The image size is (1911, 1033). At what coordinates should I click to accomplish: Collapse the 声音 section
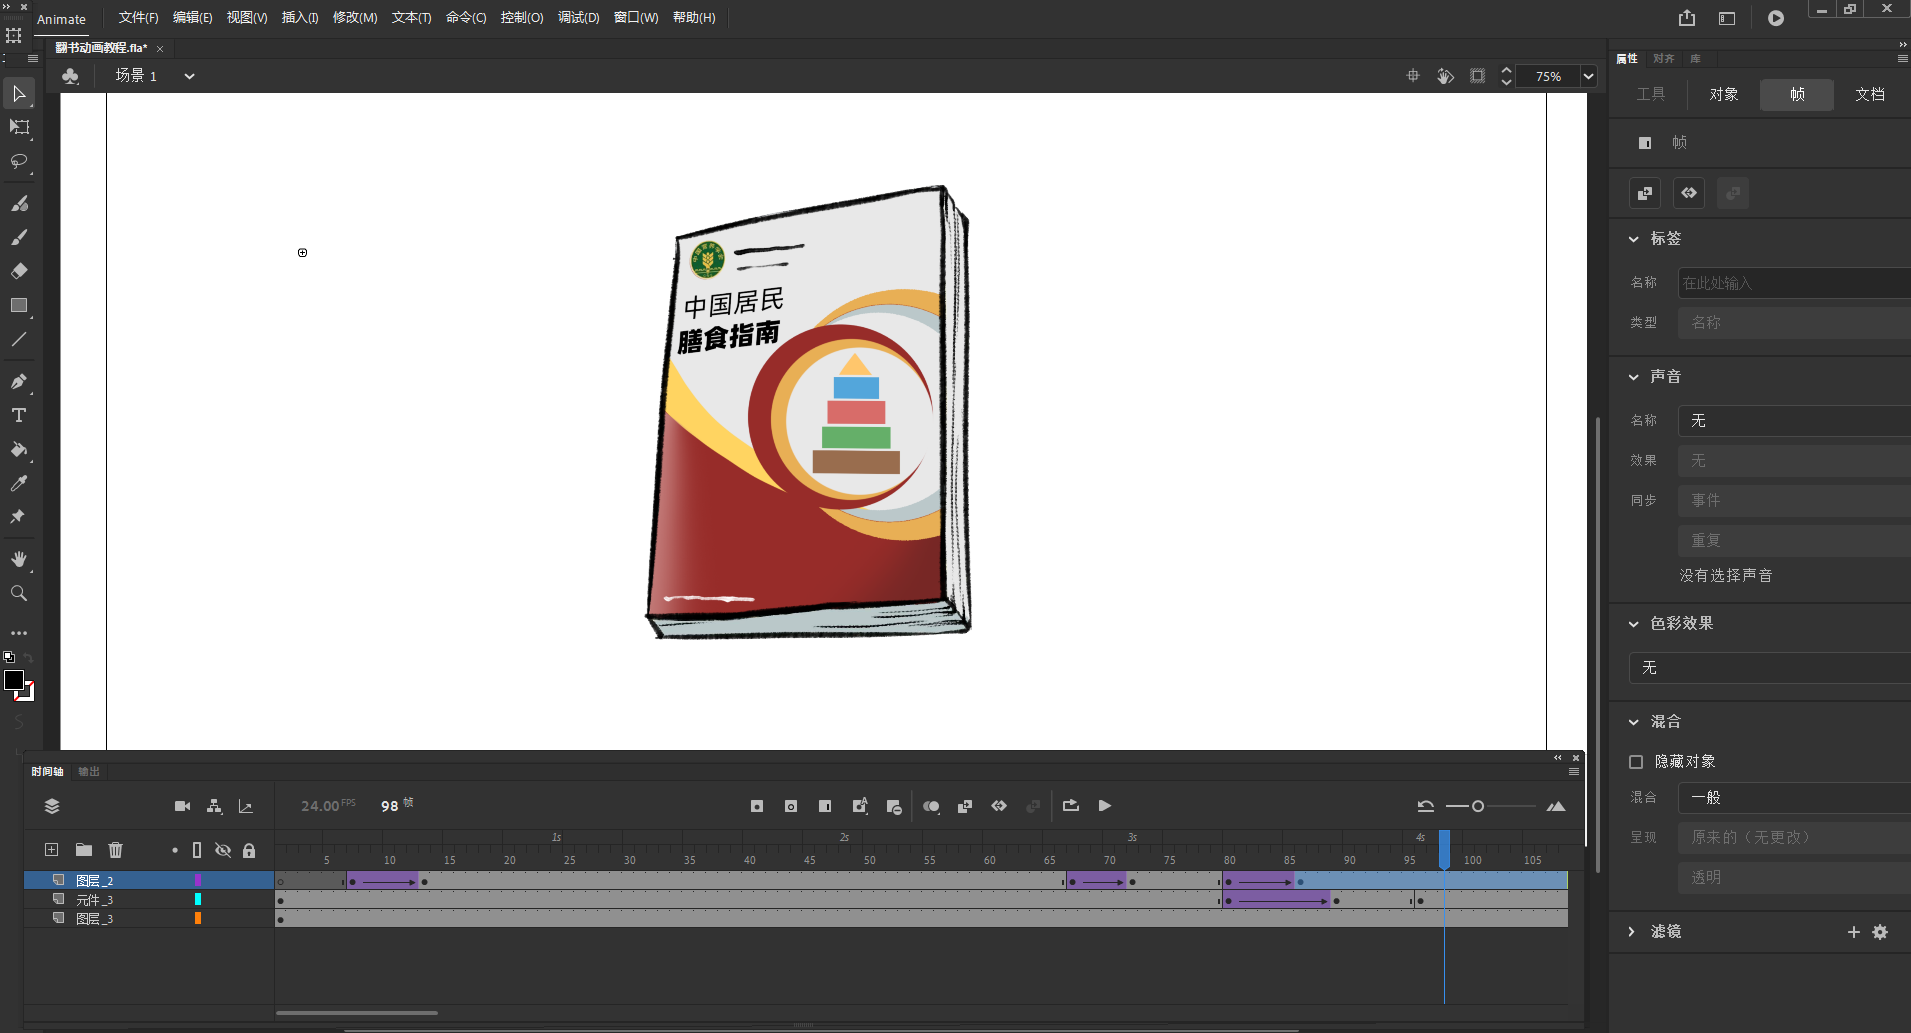pyautogui.click(x=1634, y=377)
